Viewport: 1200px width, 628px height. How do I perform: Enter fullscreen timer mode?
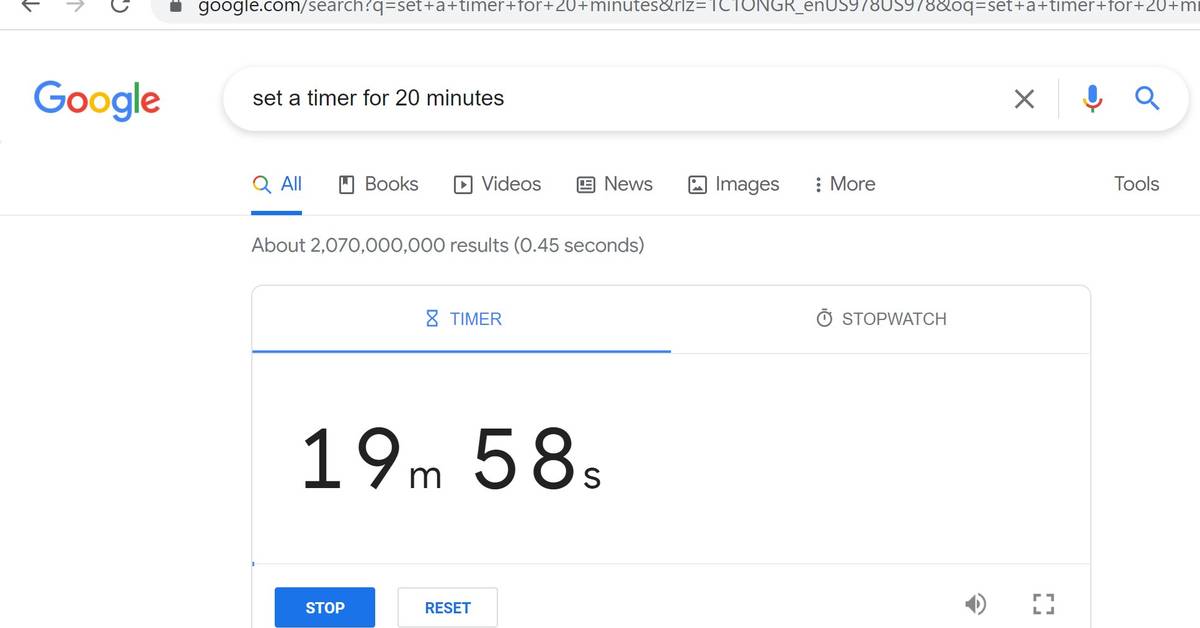(1043, 604)
